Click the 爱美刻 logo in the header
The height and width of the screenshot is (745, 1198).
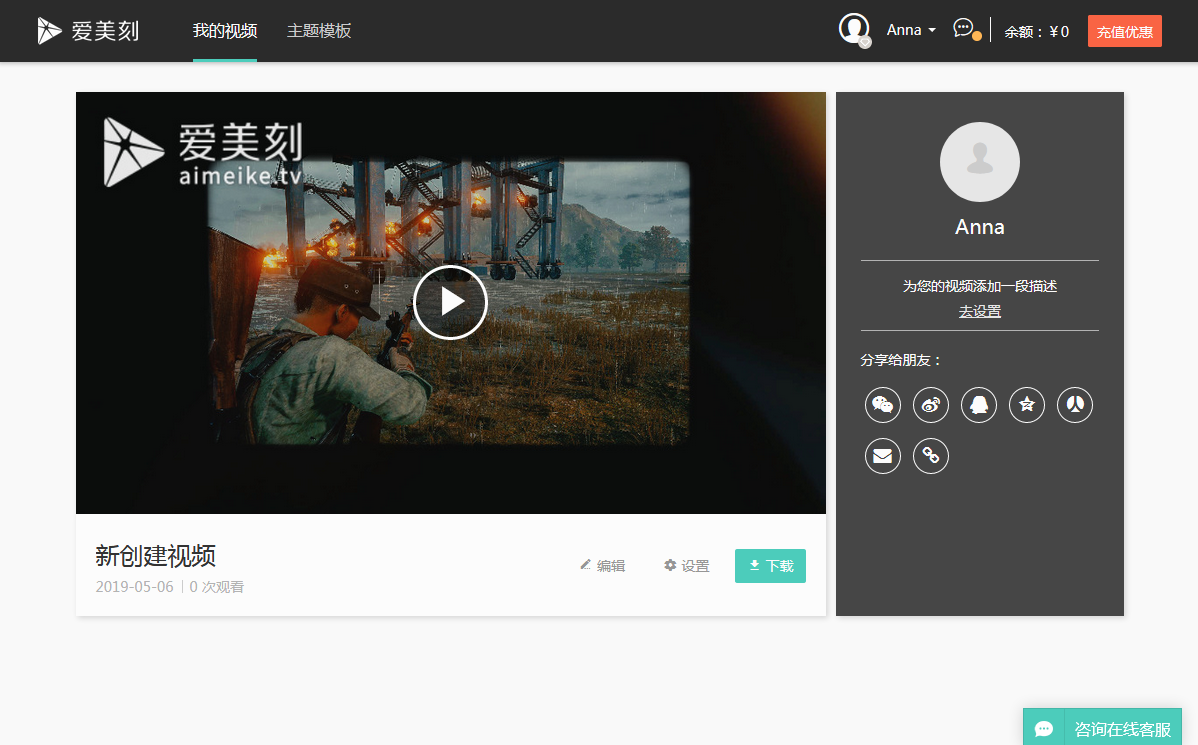(89, 31)
